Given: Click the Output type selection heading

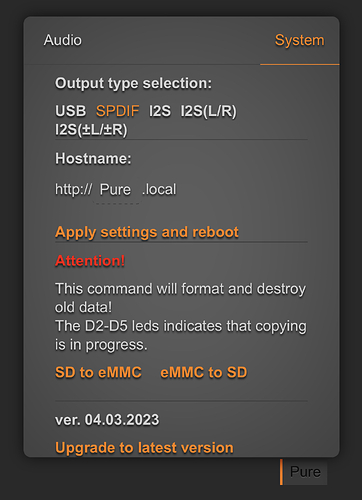Looking at the screenshot, I should click(x=133, y=83).
